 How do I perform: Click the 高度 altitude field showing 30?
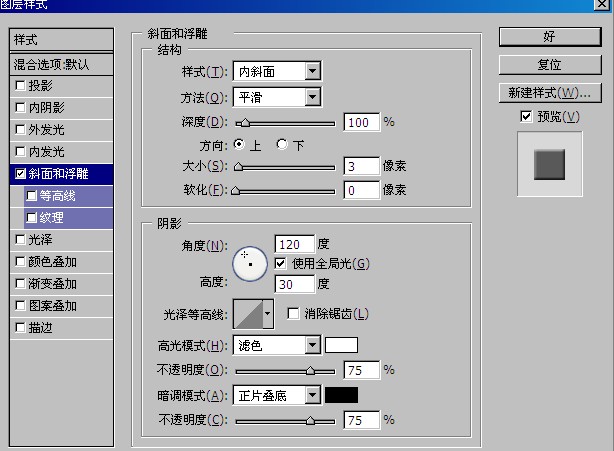click(x=294, y=284)
